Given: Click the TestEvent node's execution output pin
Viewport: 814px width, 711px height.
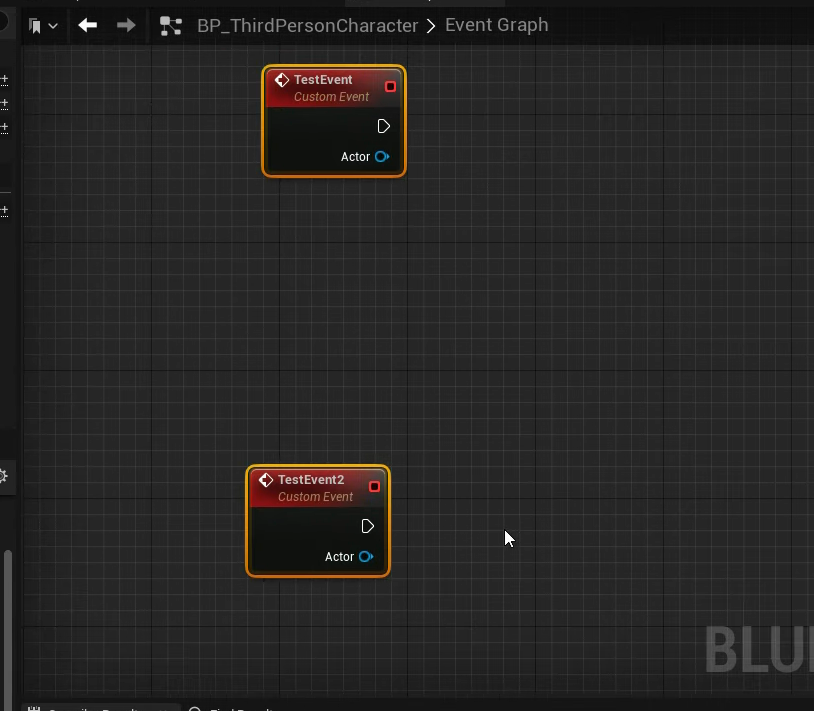Looking at the screenshot, I should tap(384, 126).
